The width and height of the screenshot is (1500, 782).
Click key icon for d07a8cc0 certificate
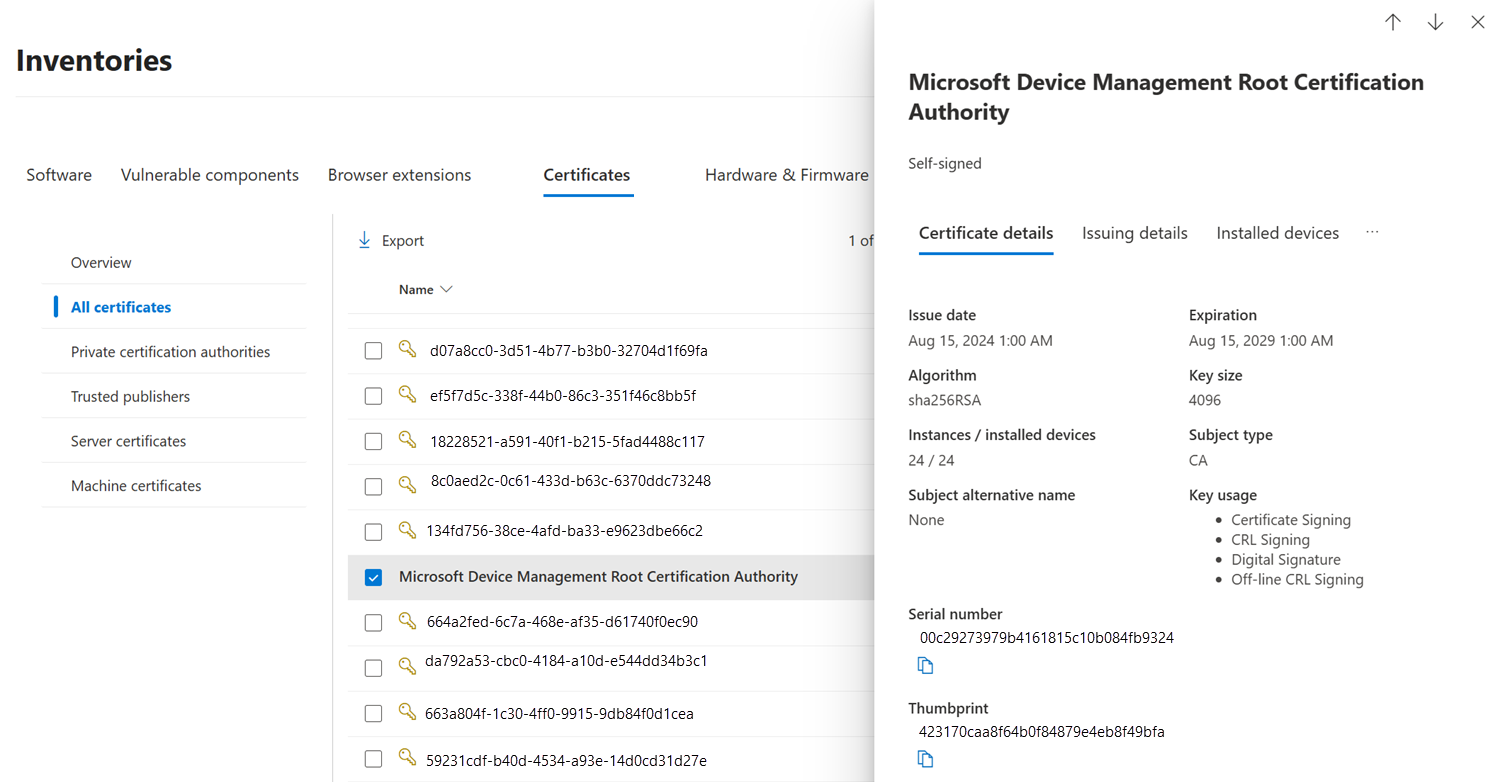coord(407,349)
